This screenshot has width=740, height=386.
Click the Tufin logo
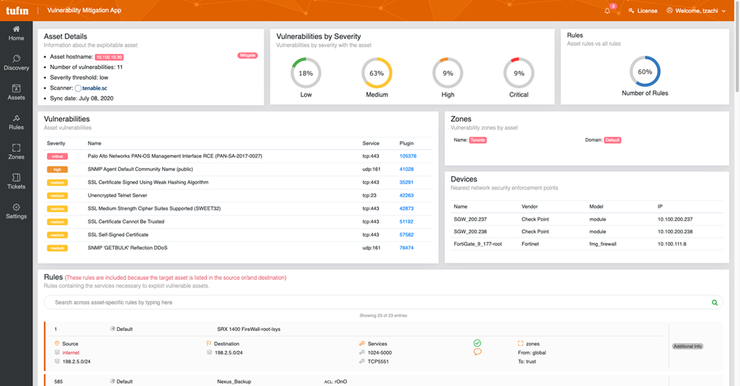17,10
